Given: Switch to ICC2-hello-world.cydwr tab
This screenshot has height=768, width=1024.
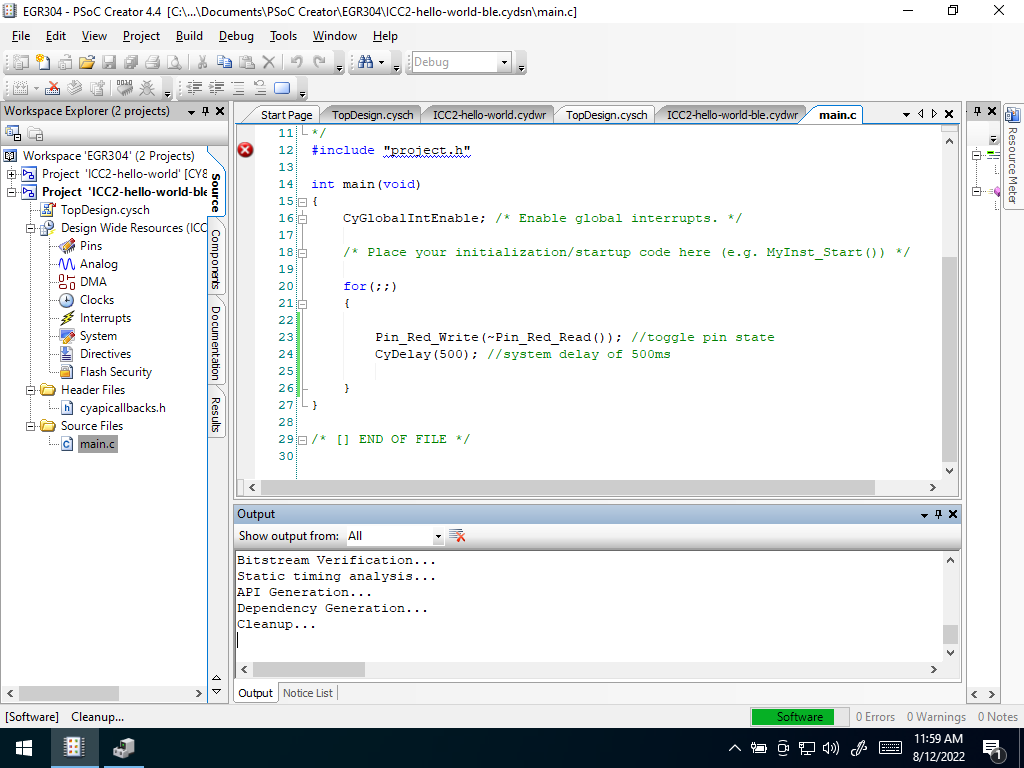Looking at the screenshot, I should coord(489,115).
